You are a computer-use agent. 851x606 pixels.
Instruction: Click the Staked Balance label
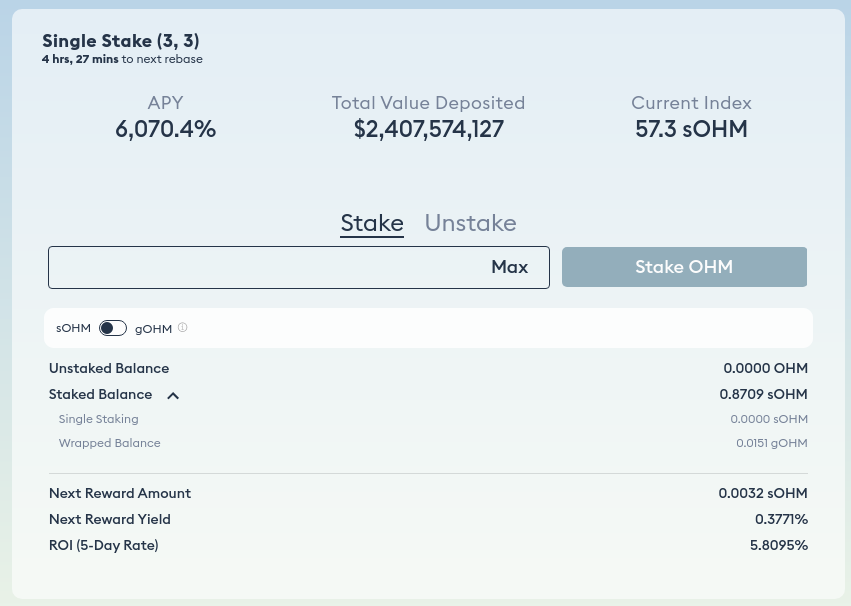[x=100, y=394]
